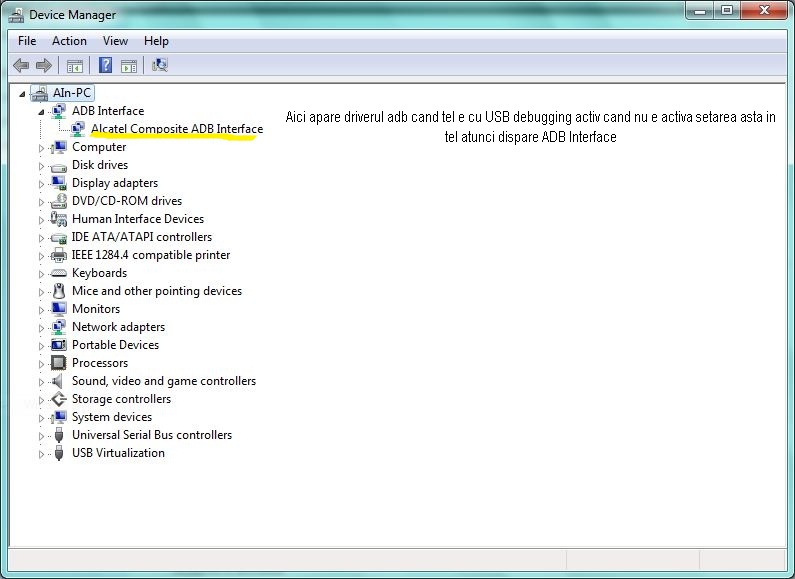
Task: Click the Human Interface Devices icon
Action: [59, 219]
